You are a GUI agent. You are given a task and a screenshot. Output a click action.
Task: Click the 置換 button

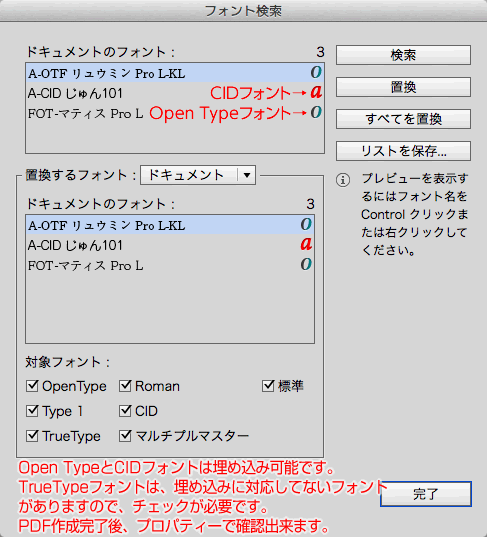point(403,87)
